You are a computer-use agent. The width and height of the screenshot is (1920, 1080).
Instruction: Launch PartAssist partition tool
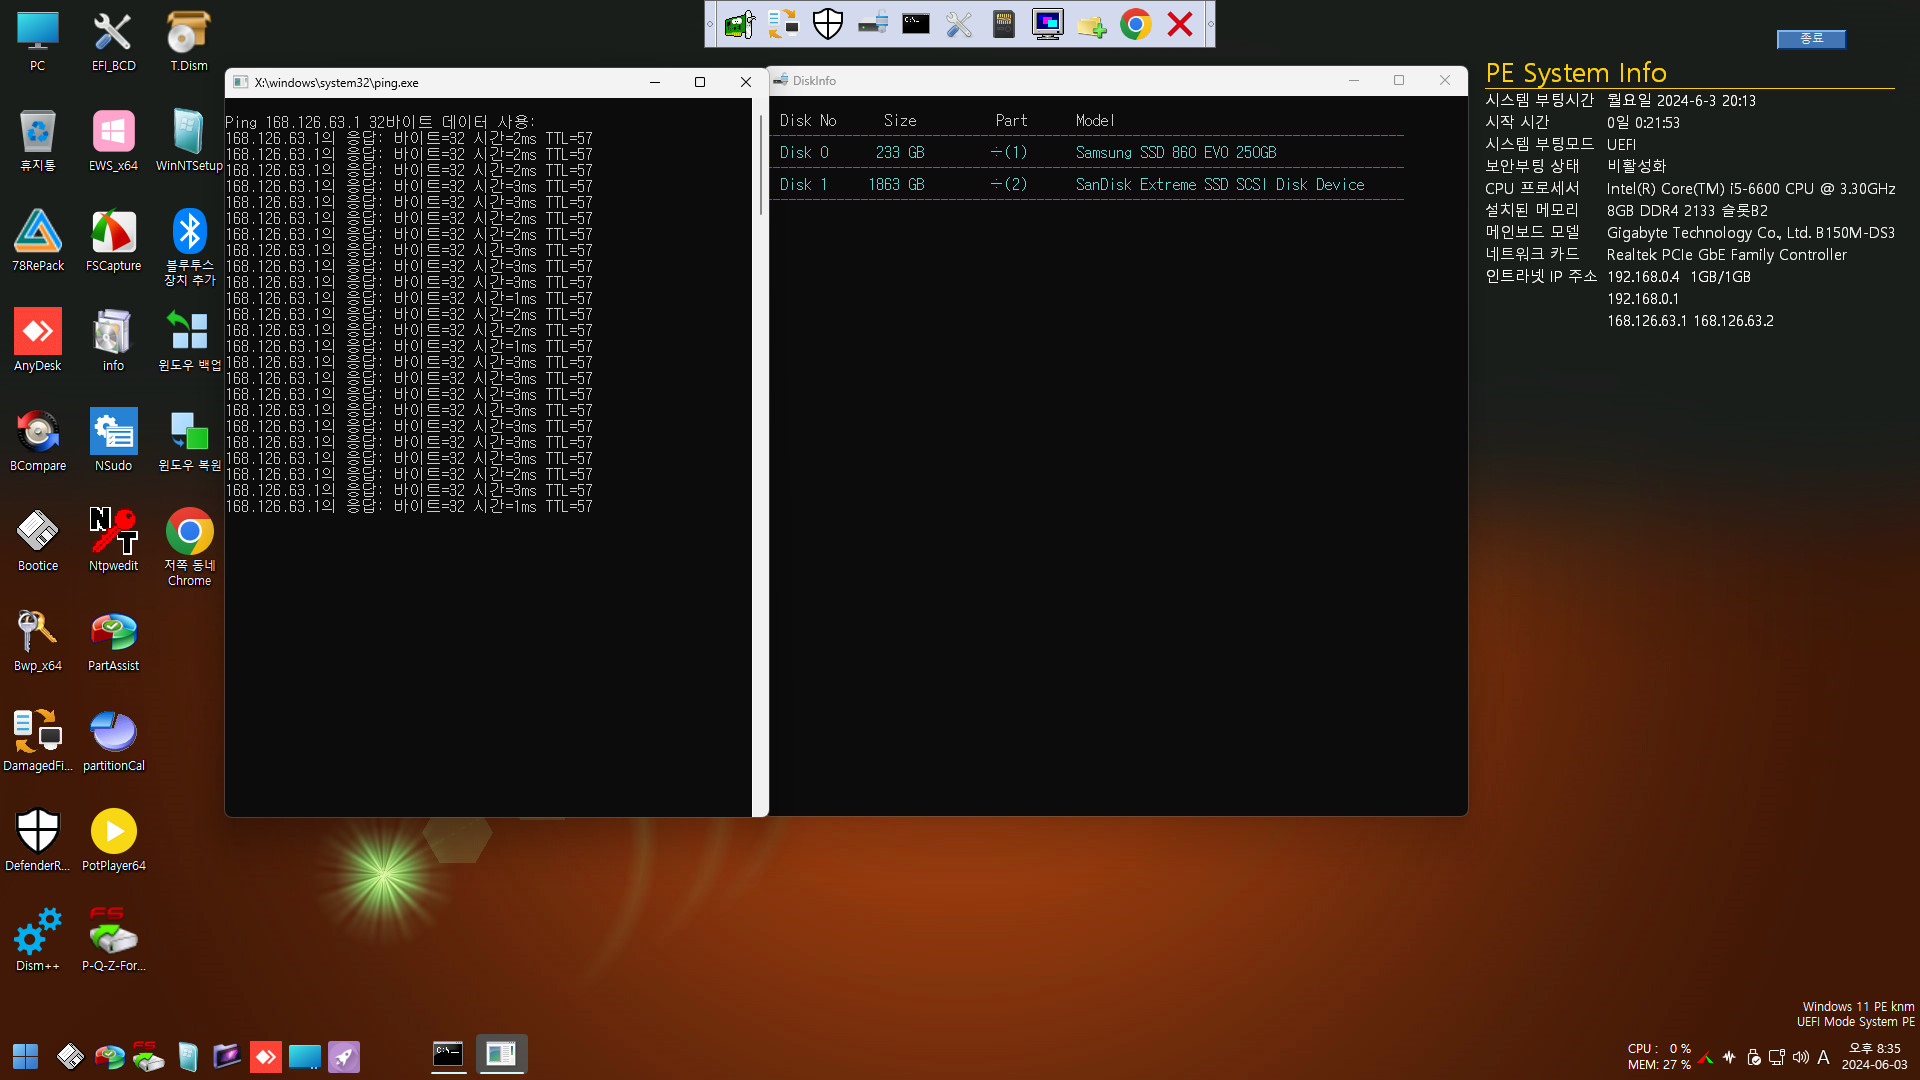(x=113, y=641)
